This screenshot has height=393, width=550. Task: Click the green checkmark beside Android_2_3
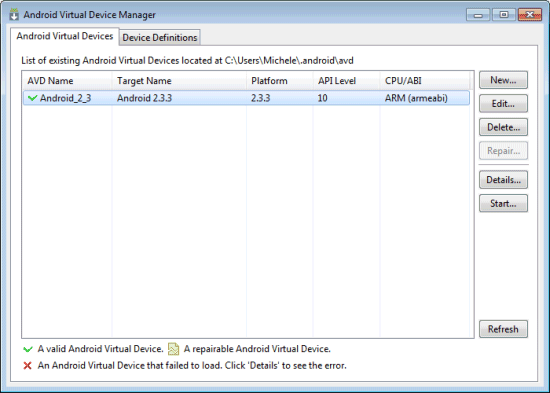[x=32, y=98]
